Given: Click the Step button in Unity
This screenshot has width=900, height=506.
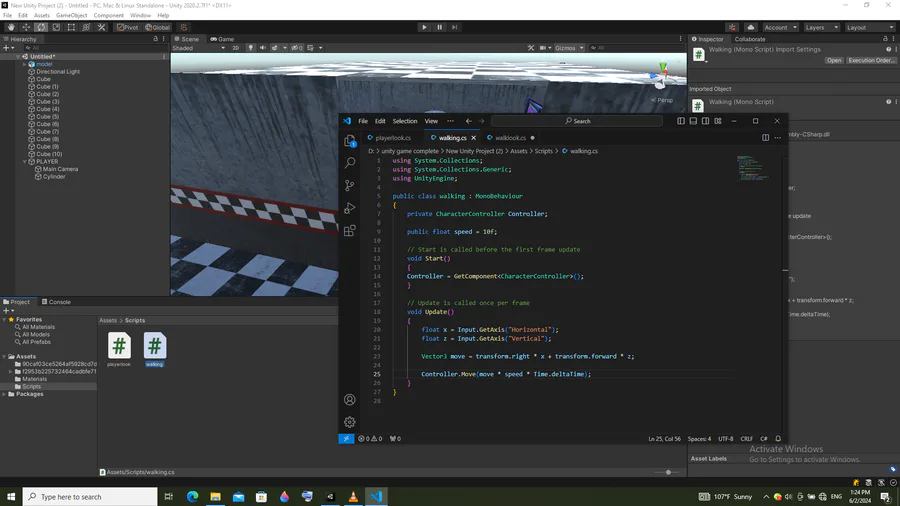Looking at the screenshot, I should click(455, 27).
